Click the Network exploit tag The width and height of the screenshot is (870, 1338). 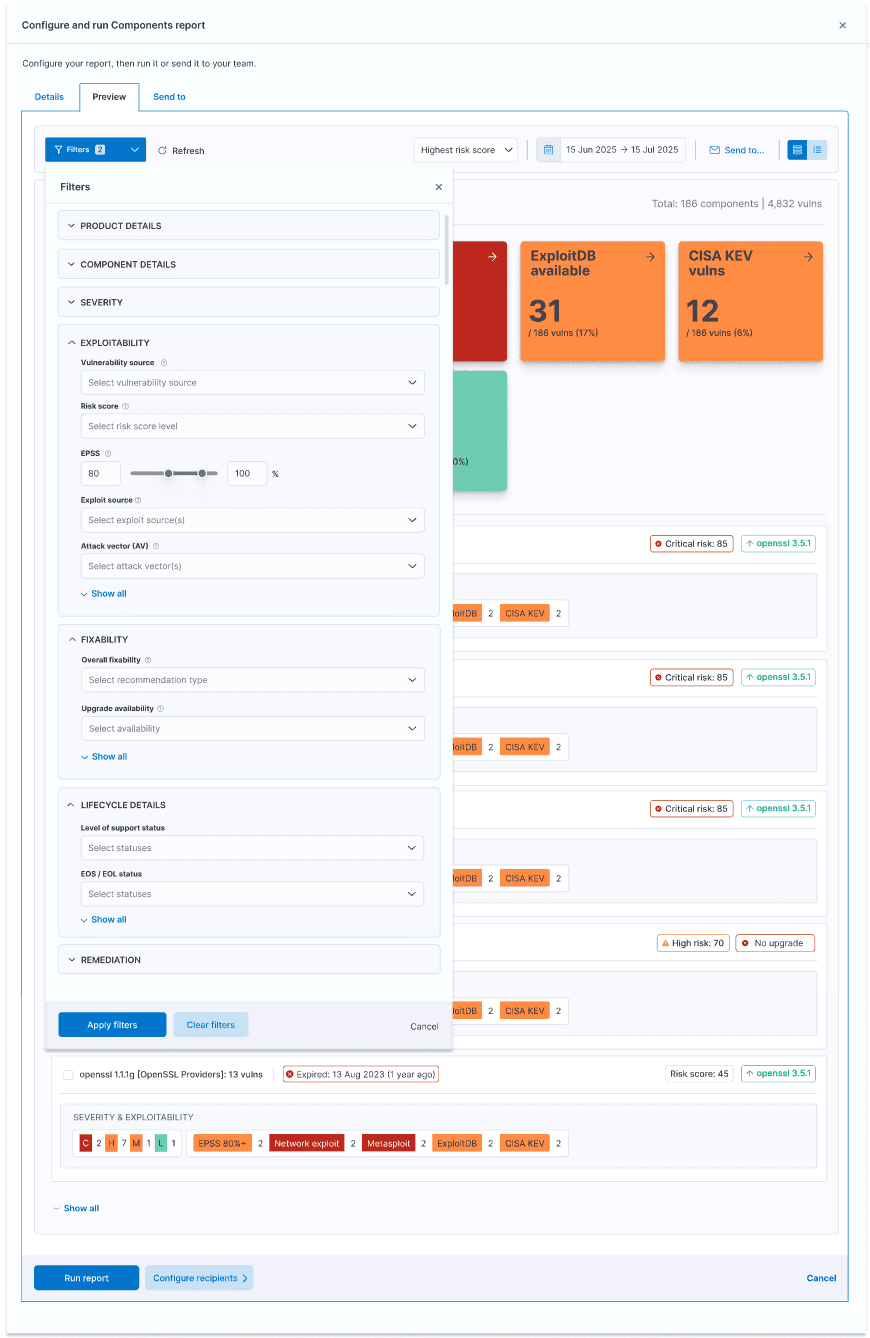(x=308, y=1143)
